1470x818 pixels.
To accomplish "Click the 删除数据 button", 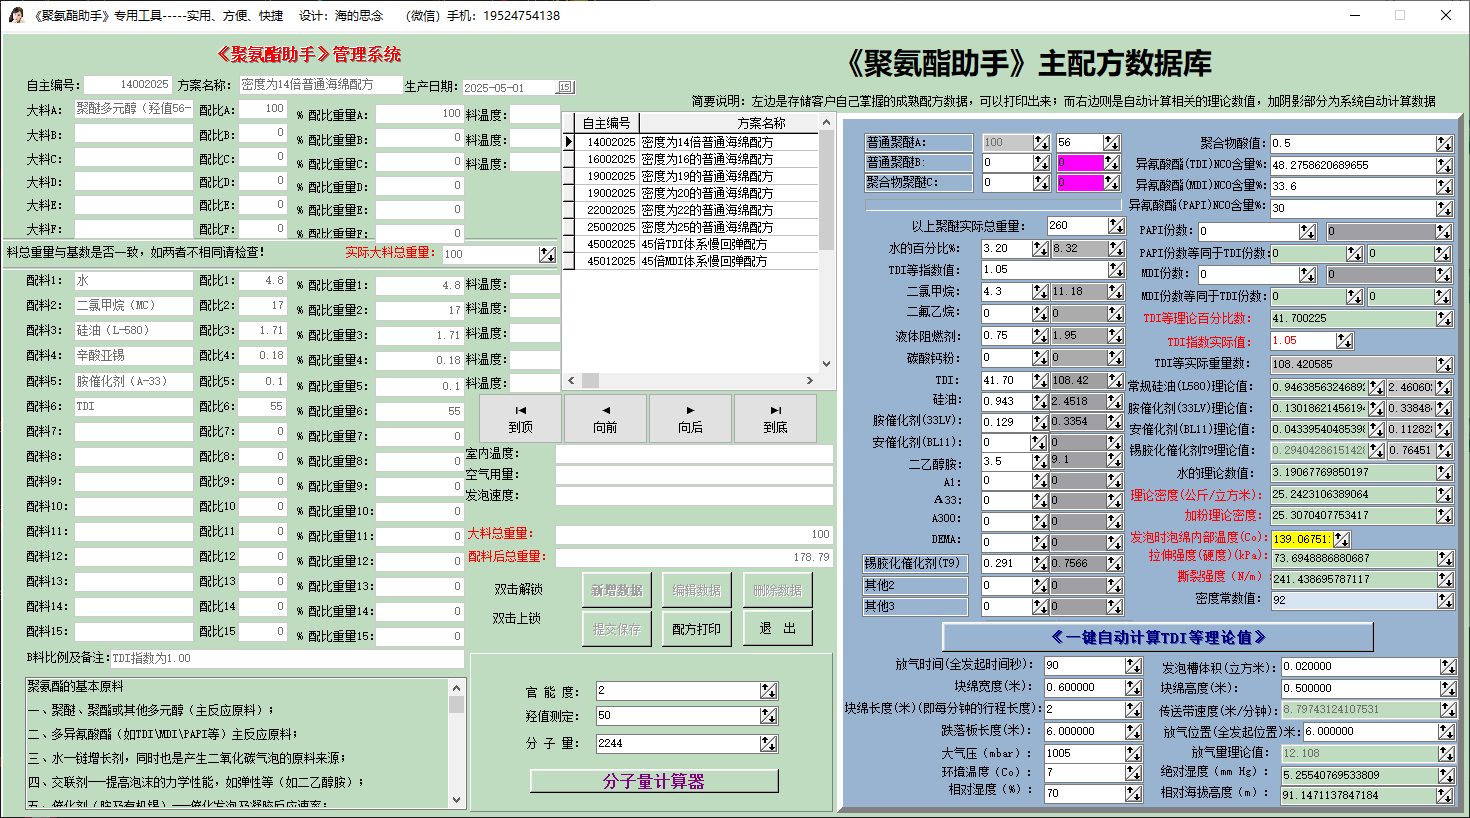I will [x=777, y=591].
